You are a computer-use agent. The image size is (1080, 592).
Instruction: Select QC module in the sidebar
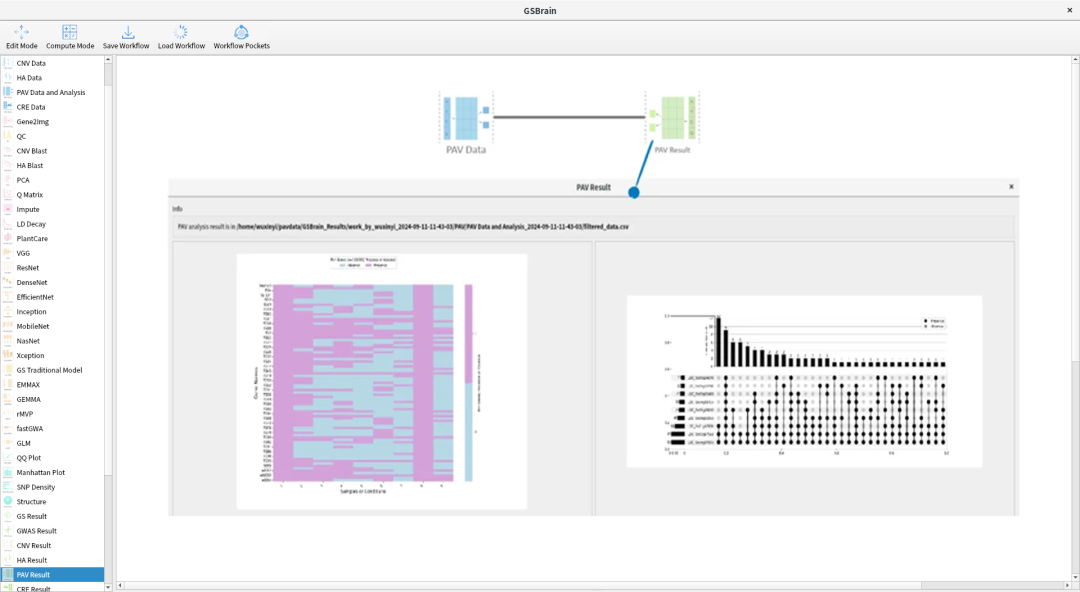pos(52,136)
